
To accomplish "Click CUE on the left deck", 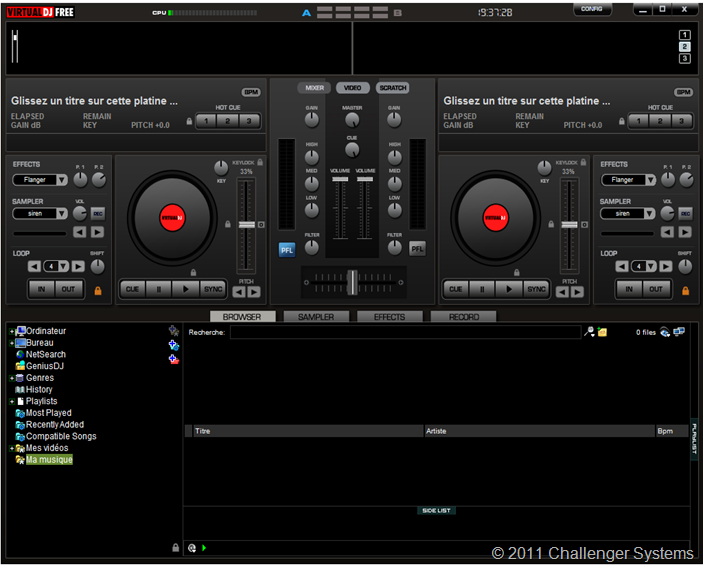I will (132, 289).
